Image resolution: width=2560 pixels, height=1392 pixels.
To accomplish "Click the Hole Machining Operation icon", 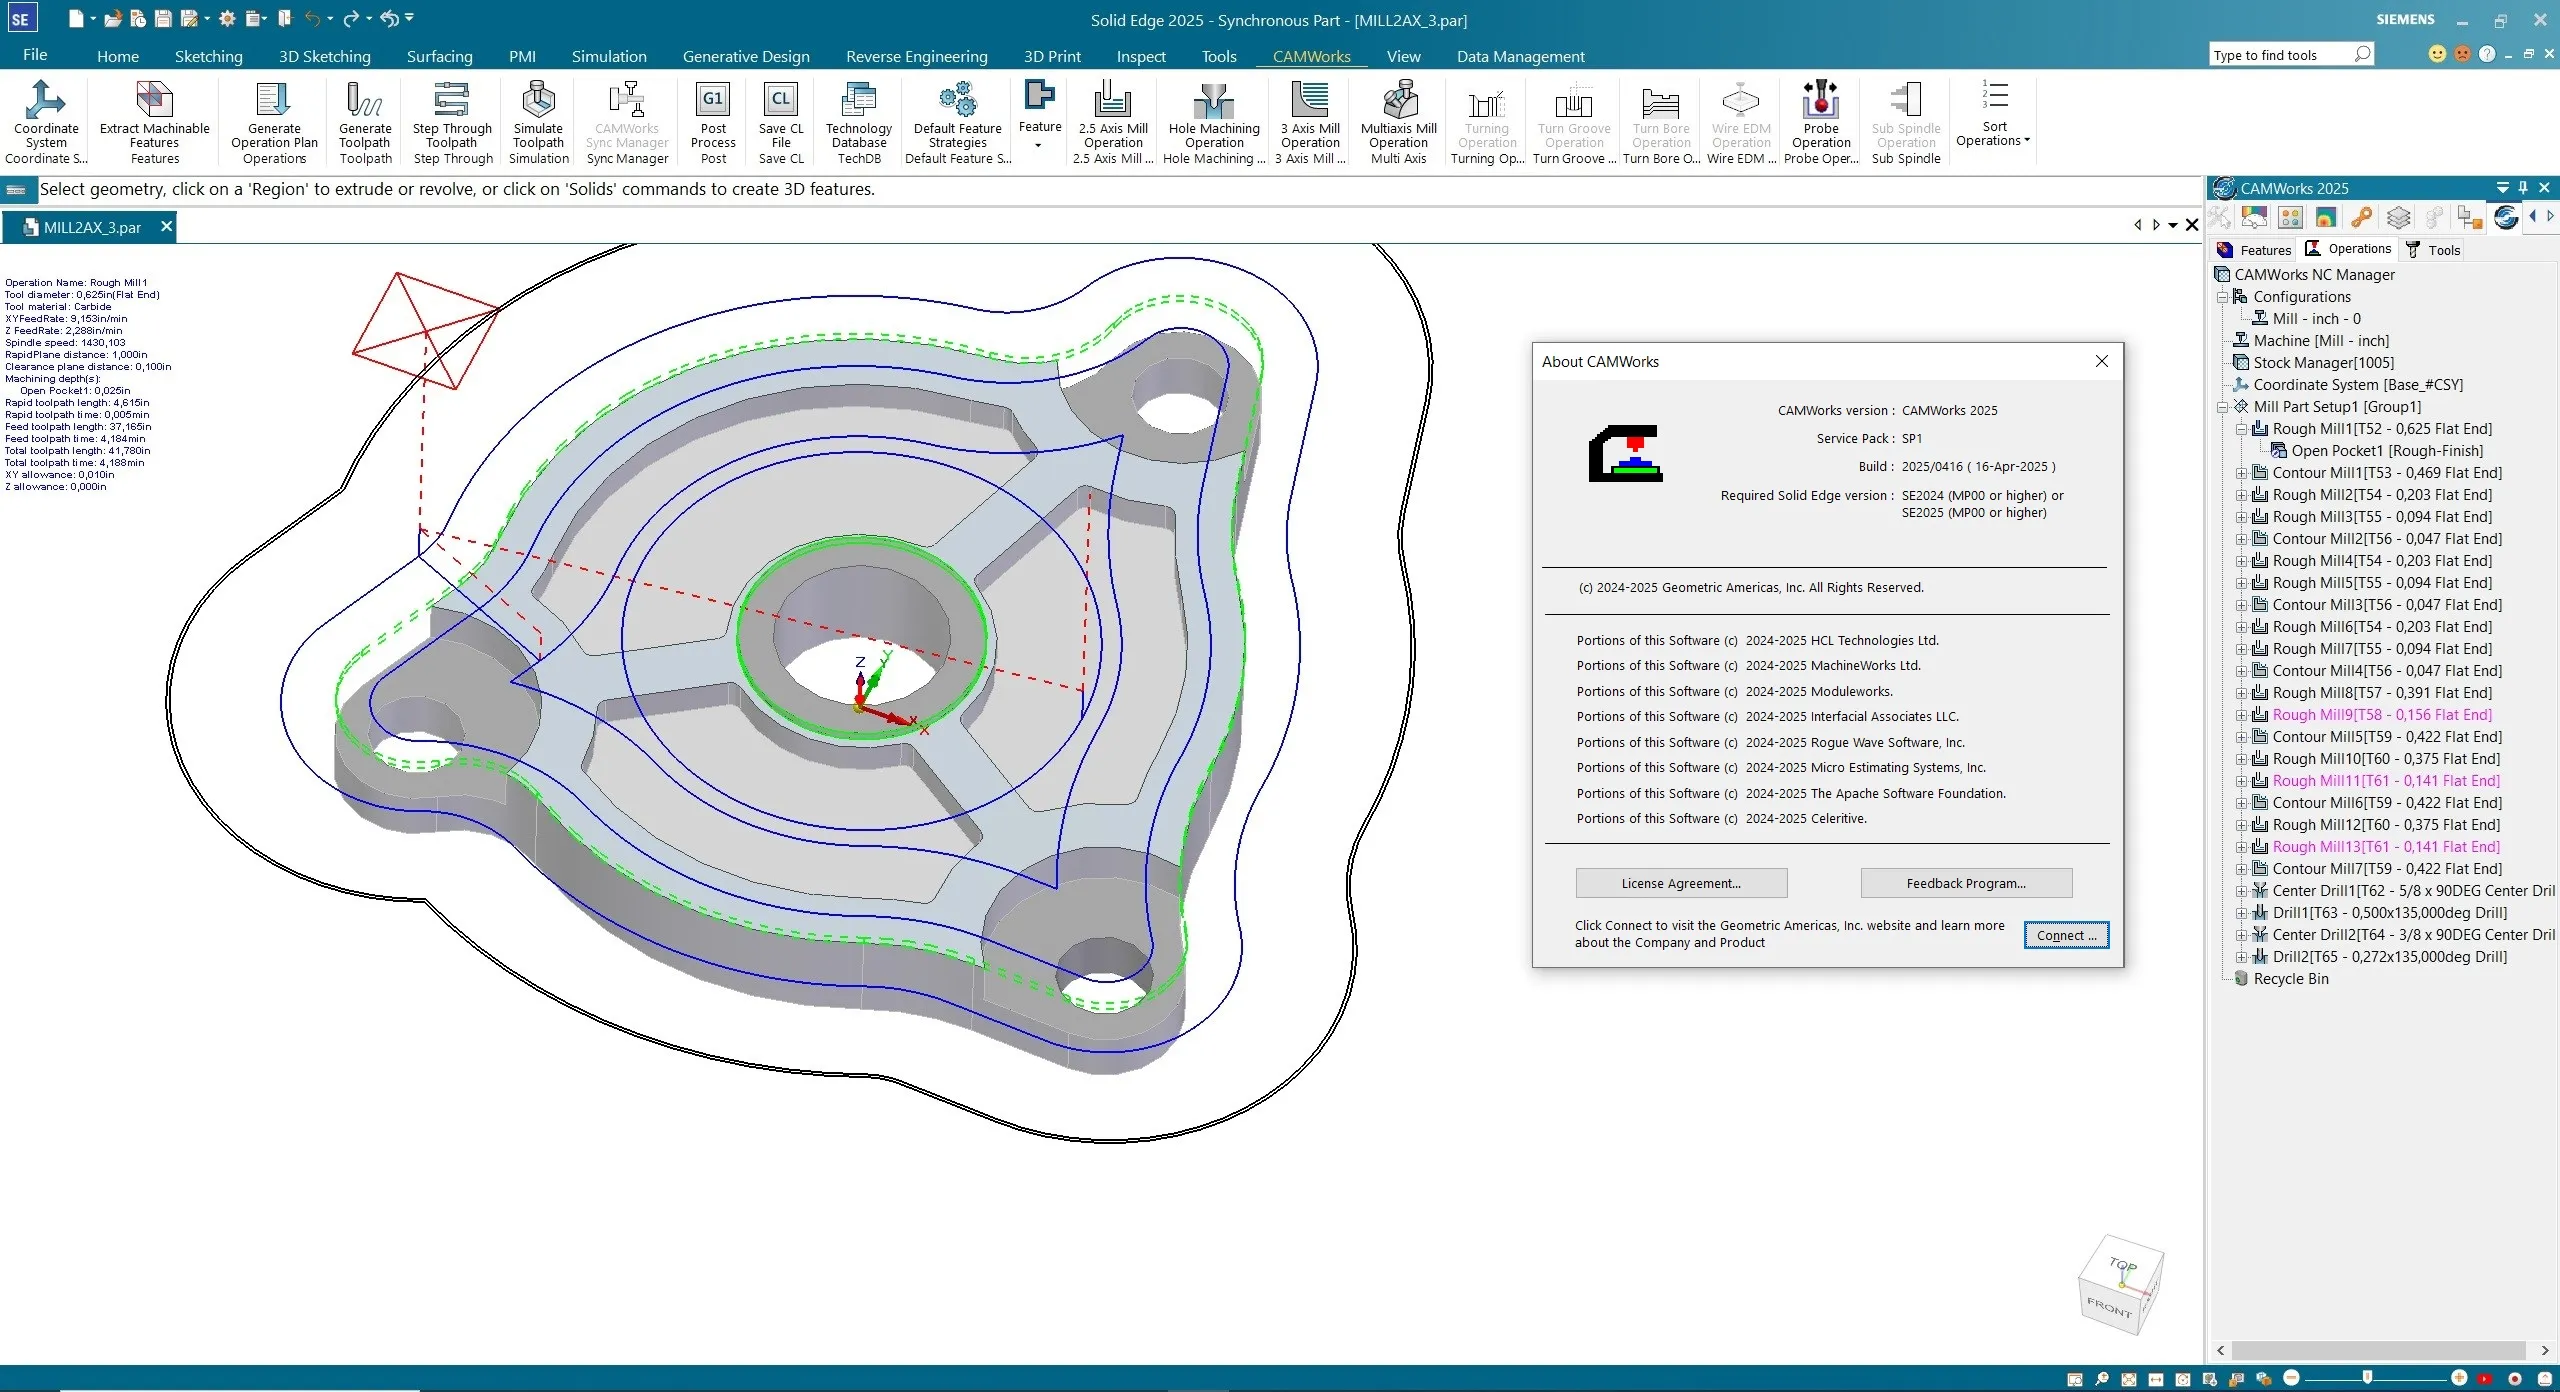I will (1213, 100).
